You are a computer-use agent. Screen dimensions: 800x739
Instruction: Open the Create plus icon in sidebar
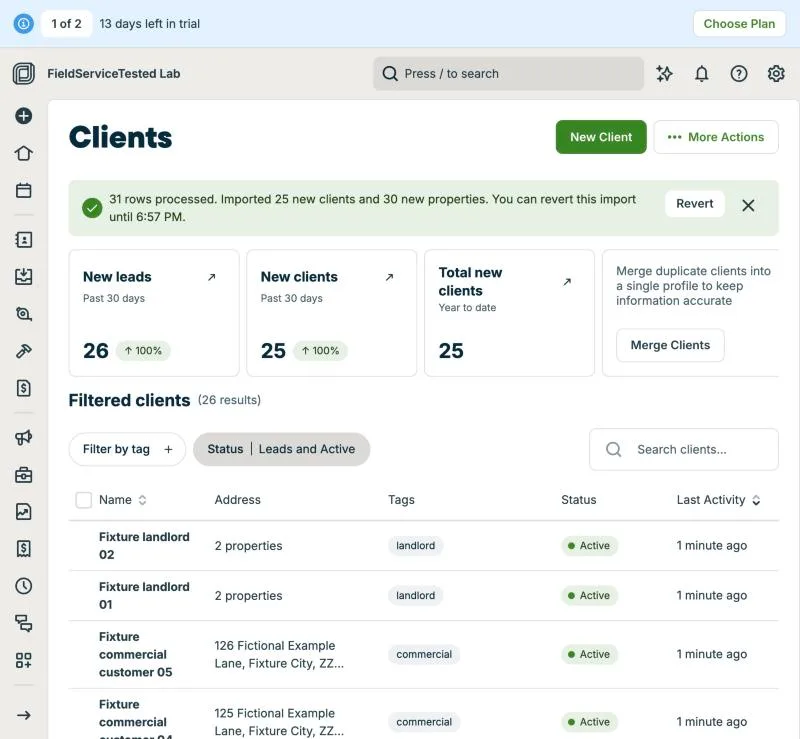23,116
